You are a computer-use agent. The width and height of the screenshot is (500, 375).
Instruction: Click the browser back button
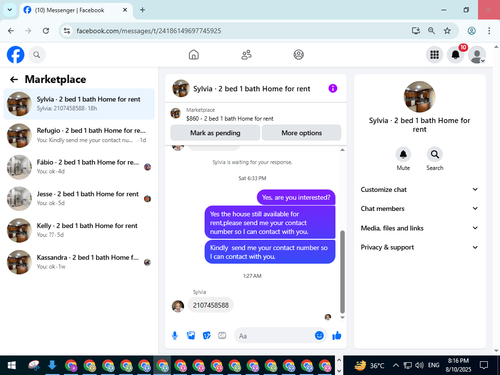pyautogui.click(x=11, y=31)
